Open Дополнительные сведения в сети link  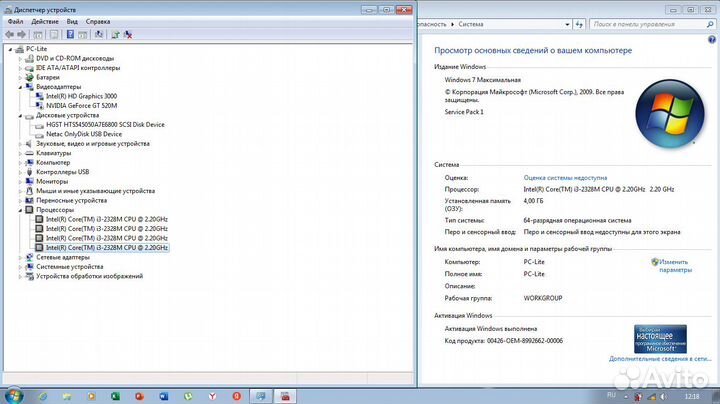(660, 359)
